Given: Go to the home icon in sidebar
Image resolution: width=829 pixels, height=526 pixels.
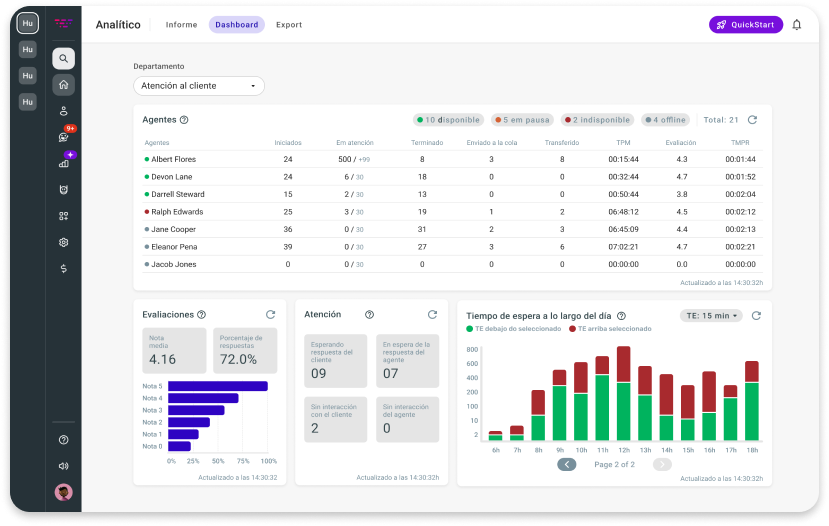Looking at the screenshot, I should click(x=63, y=85).
